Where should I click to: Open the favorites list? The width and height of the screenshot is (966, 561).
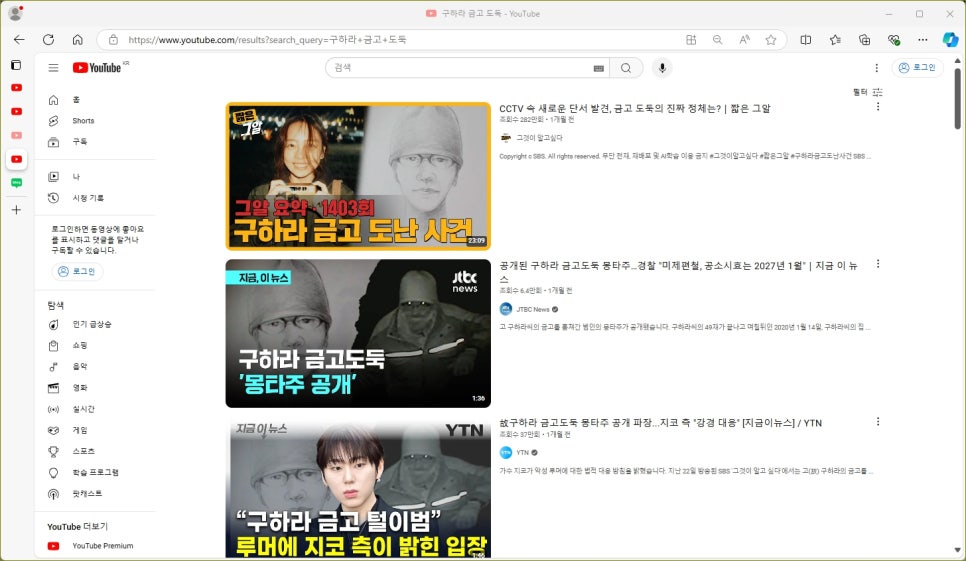pyautogui.click(x=835, y=39)
